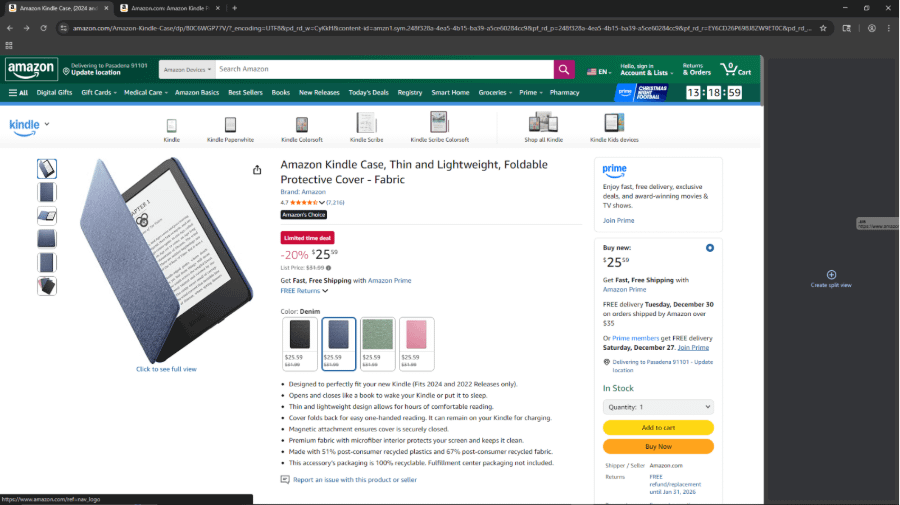The width and height of the screenshot is (900, 505).
Task: Open the 7,216 ratings link
Action: tap(335, 203)
